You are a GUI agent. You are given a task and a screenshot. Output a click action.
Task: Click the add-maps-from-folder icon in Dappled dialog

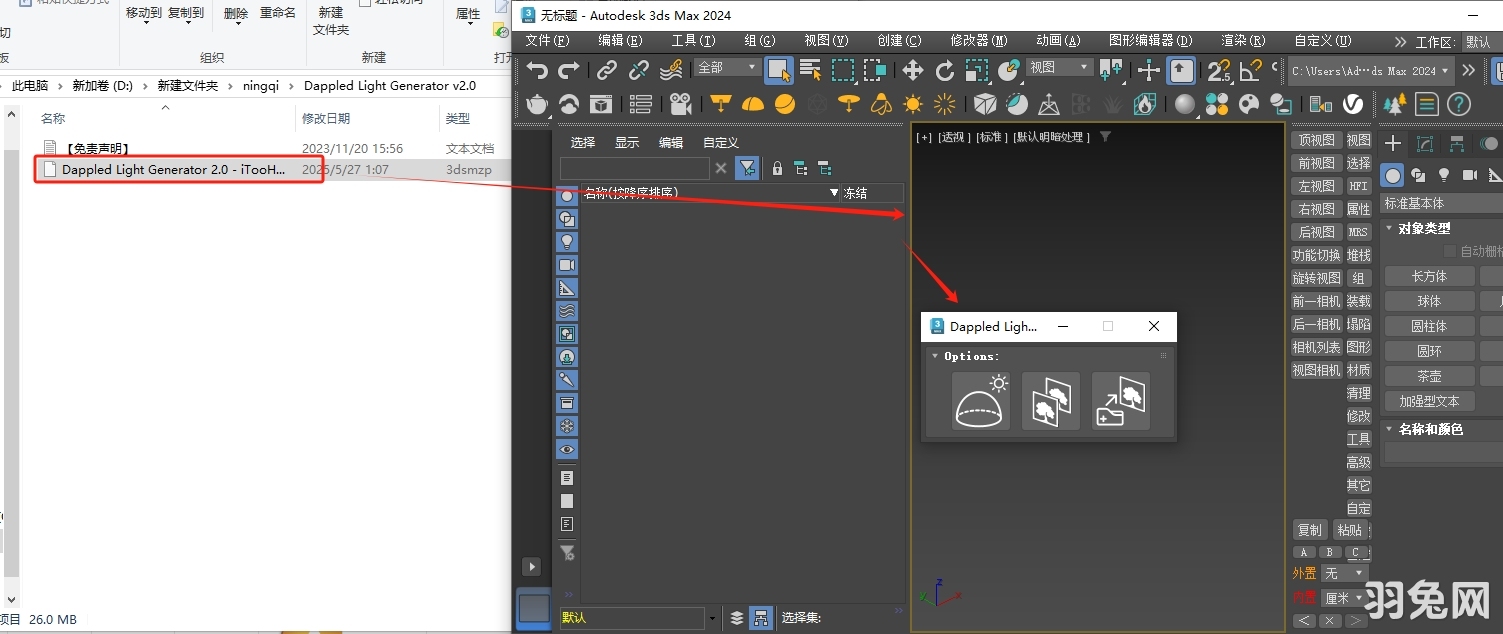pyautogui.click(x=1121, y=401)
